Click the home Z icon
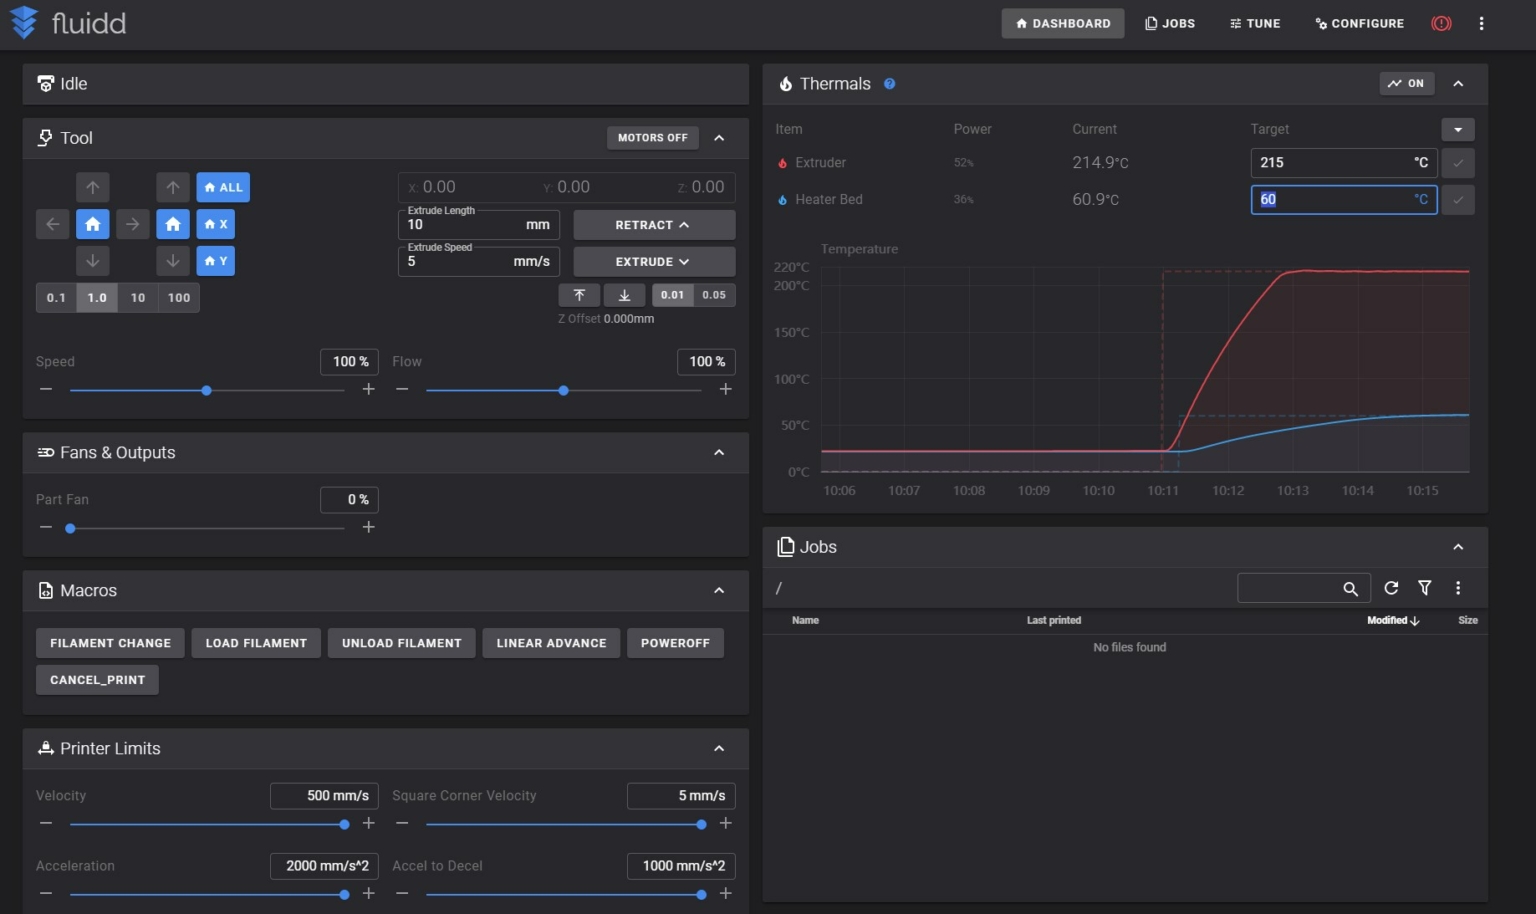The width and height of the screenshot is (1536, 914). [173, 224]
